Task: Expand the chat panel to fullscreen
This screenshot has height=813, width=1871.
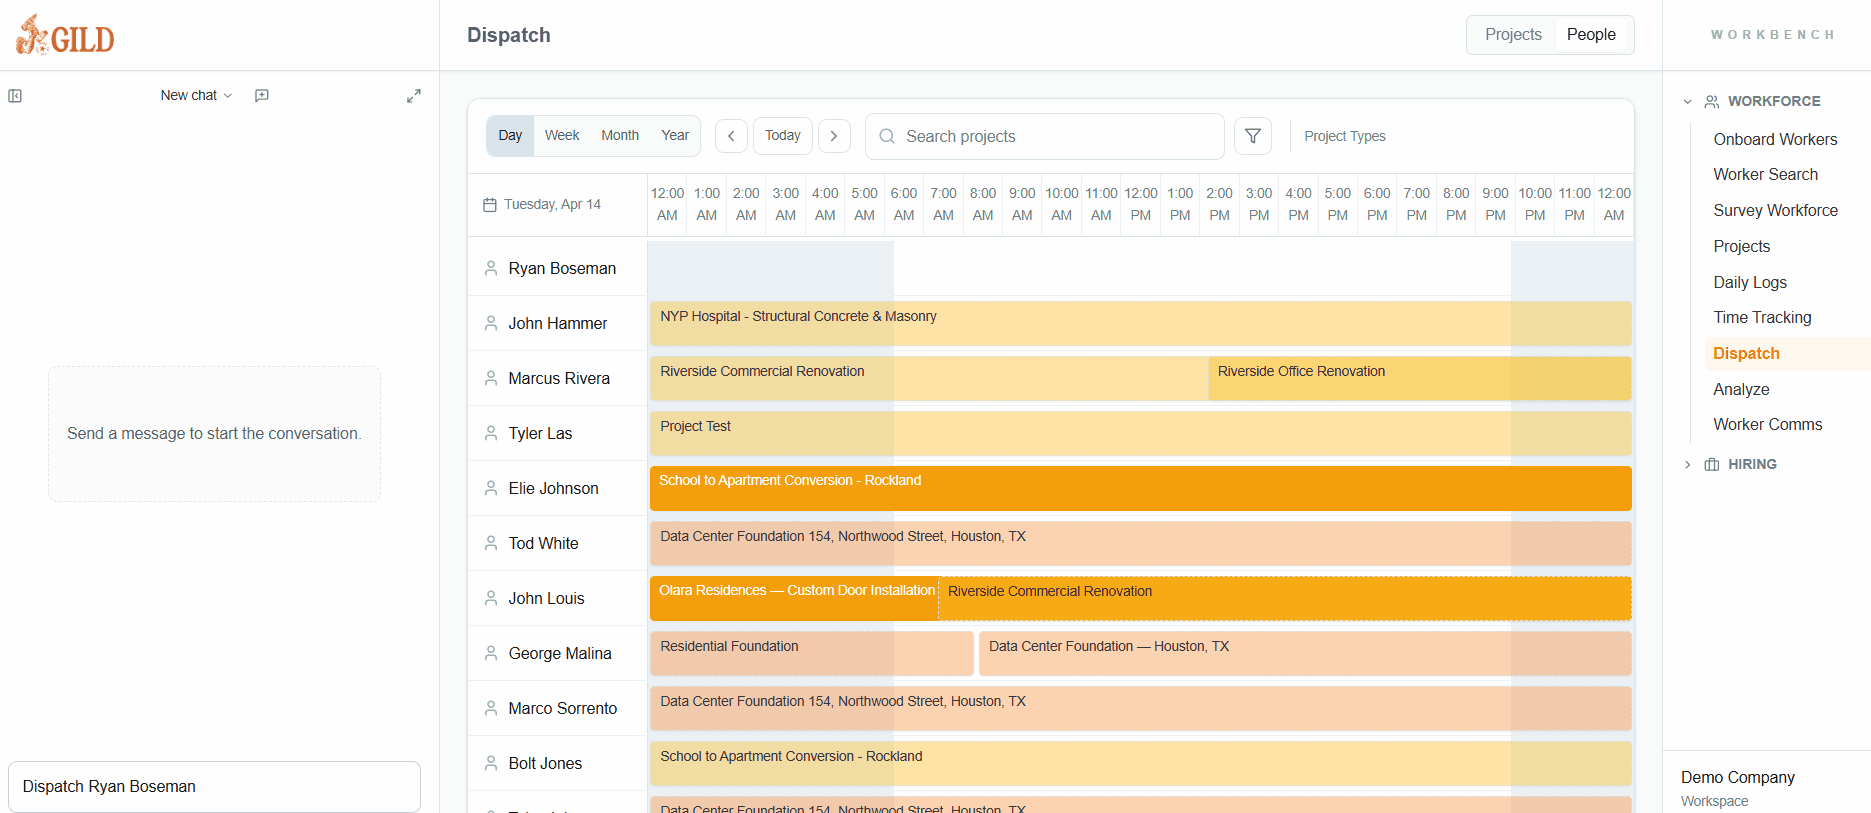Action: [x=413, y=96]
